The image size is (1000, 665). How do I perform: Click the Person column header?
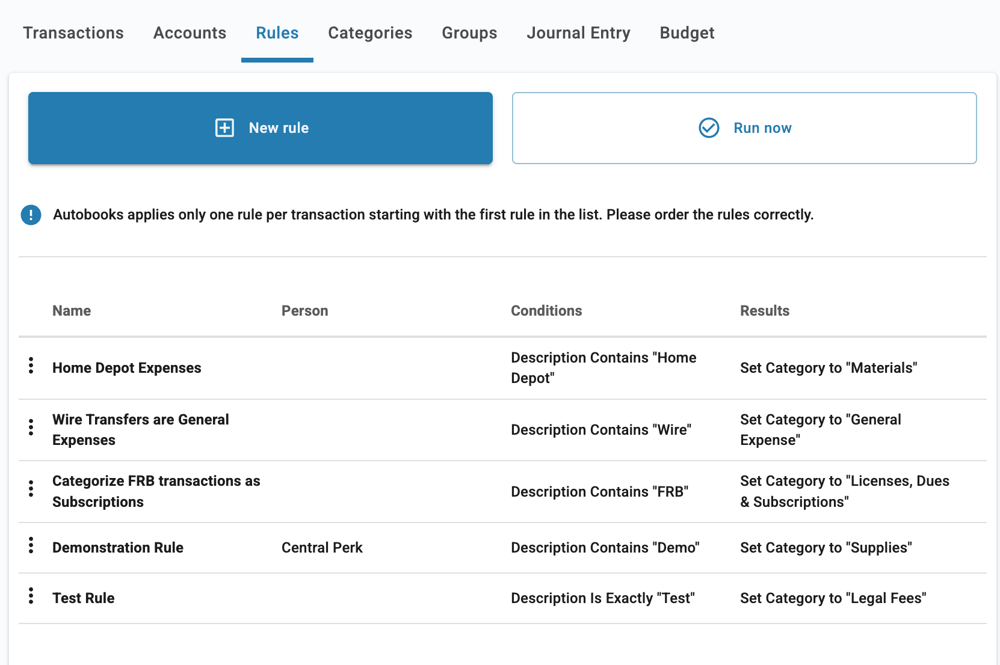304,310
